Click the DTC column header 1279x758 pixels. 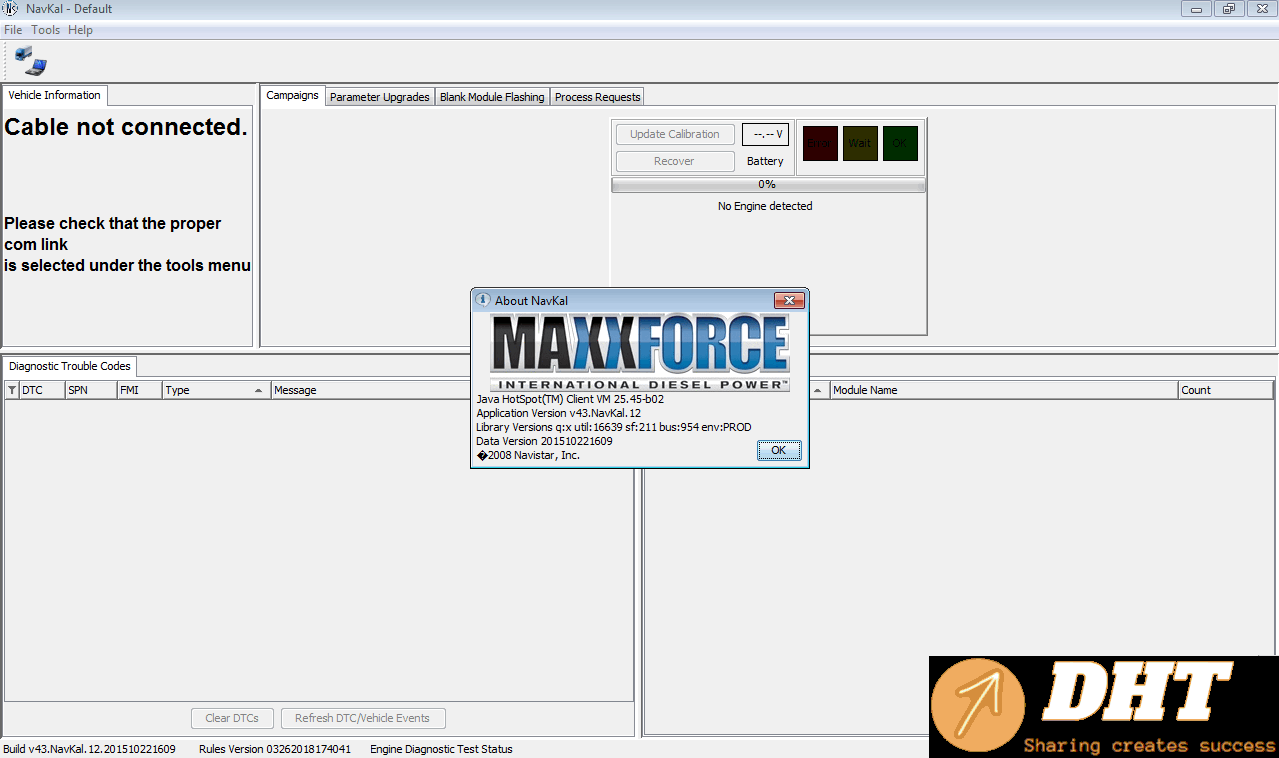[x=42, y=390]
